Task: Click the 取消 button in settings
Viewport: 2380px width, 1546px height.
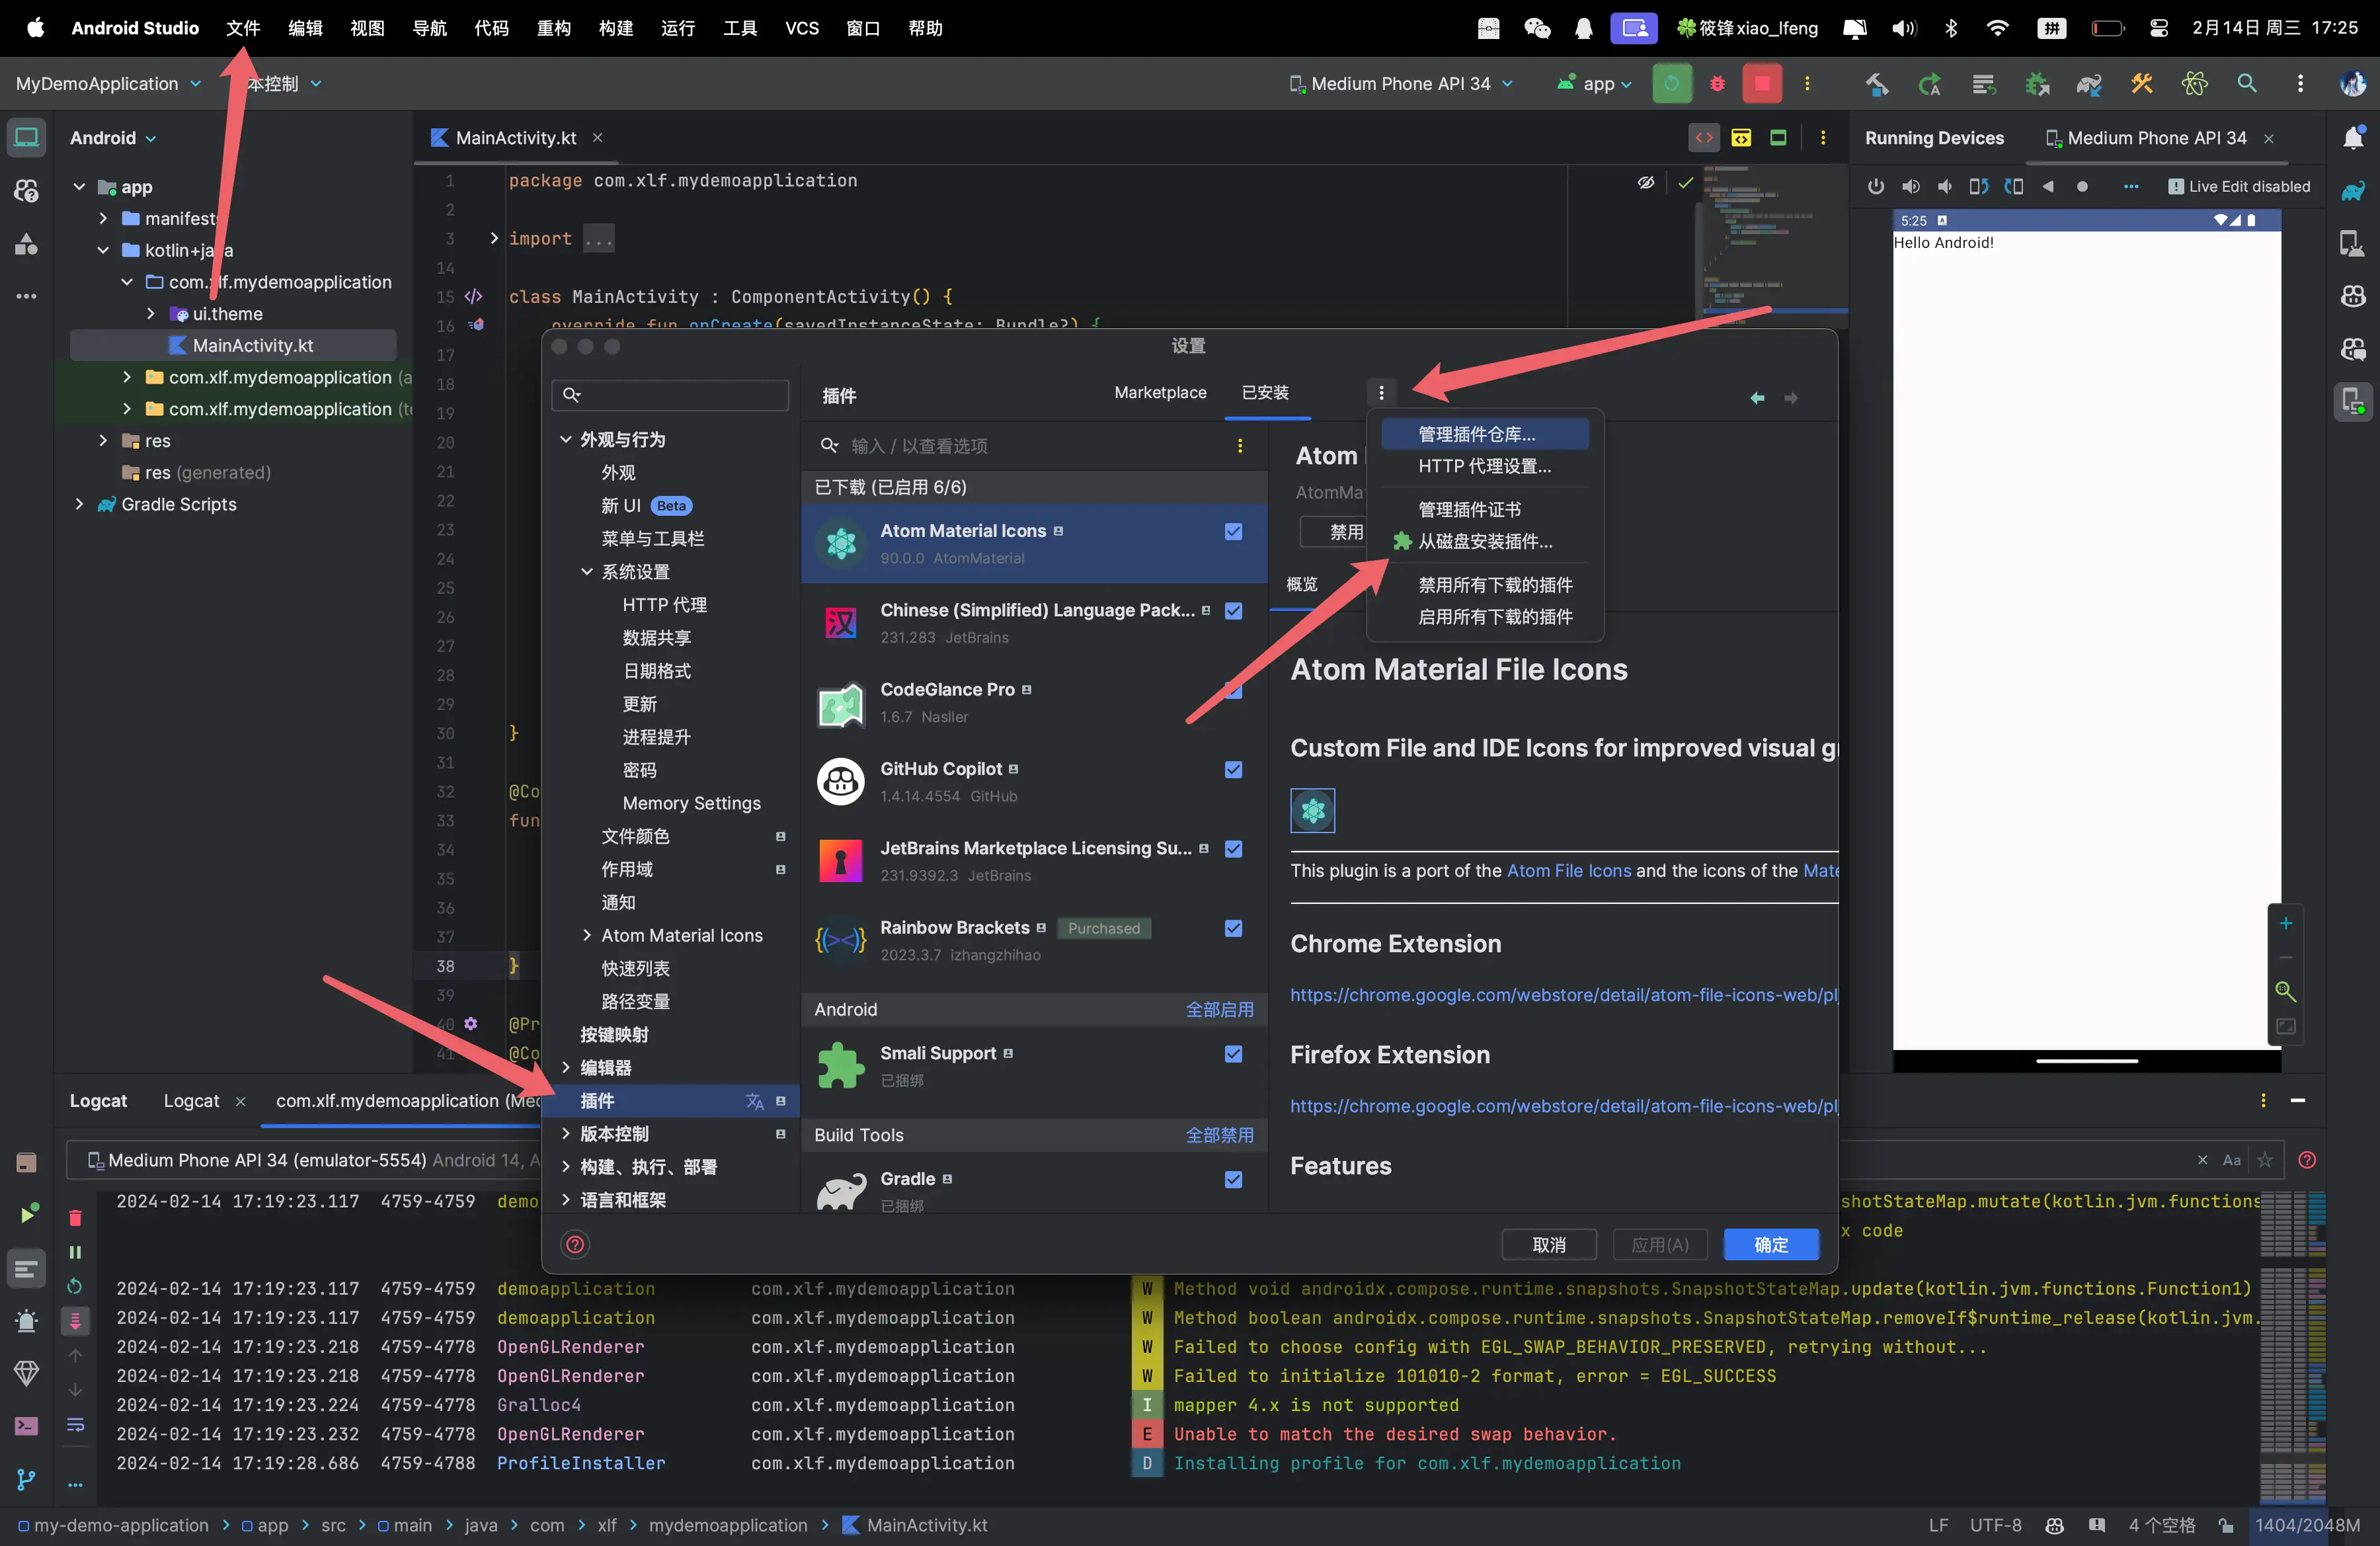Action: click(x=1549, y=1245)
